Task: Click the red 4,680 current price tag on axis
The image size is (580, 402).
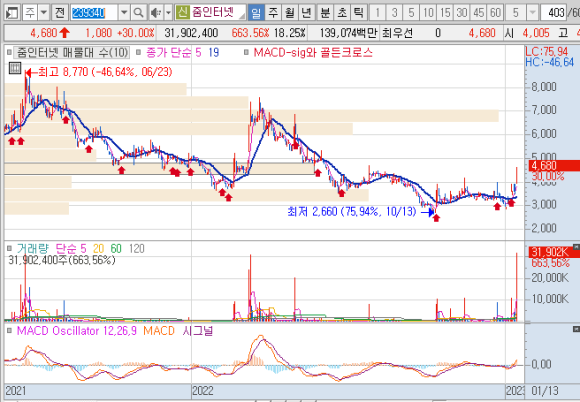Action: pyautogui.click(x=554, y=166)
